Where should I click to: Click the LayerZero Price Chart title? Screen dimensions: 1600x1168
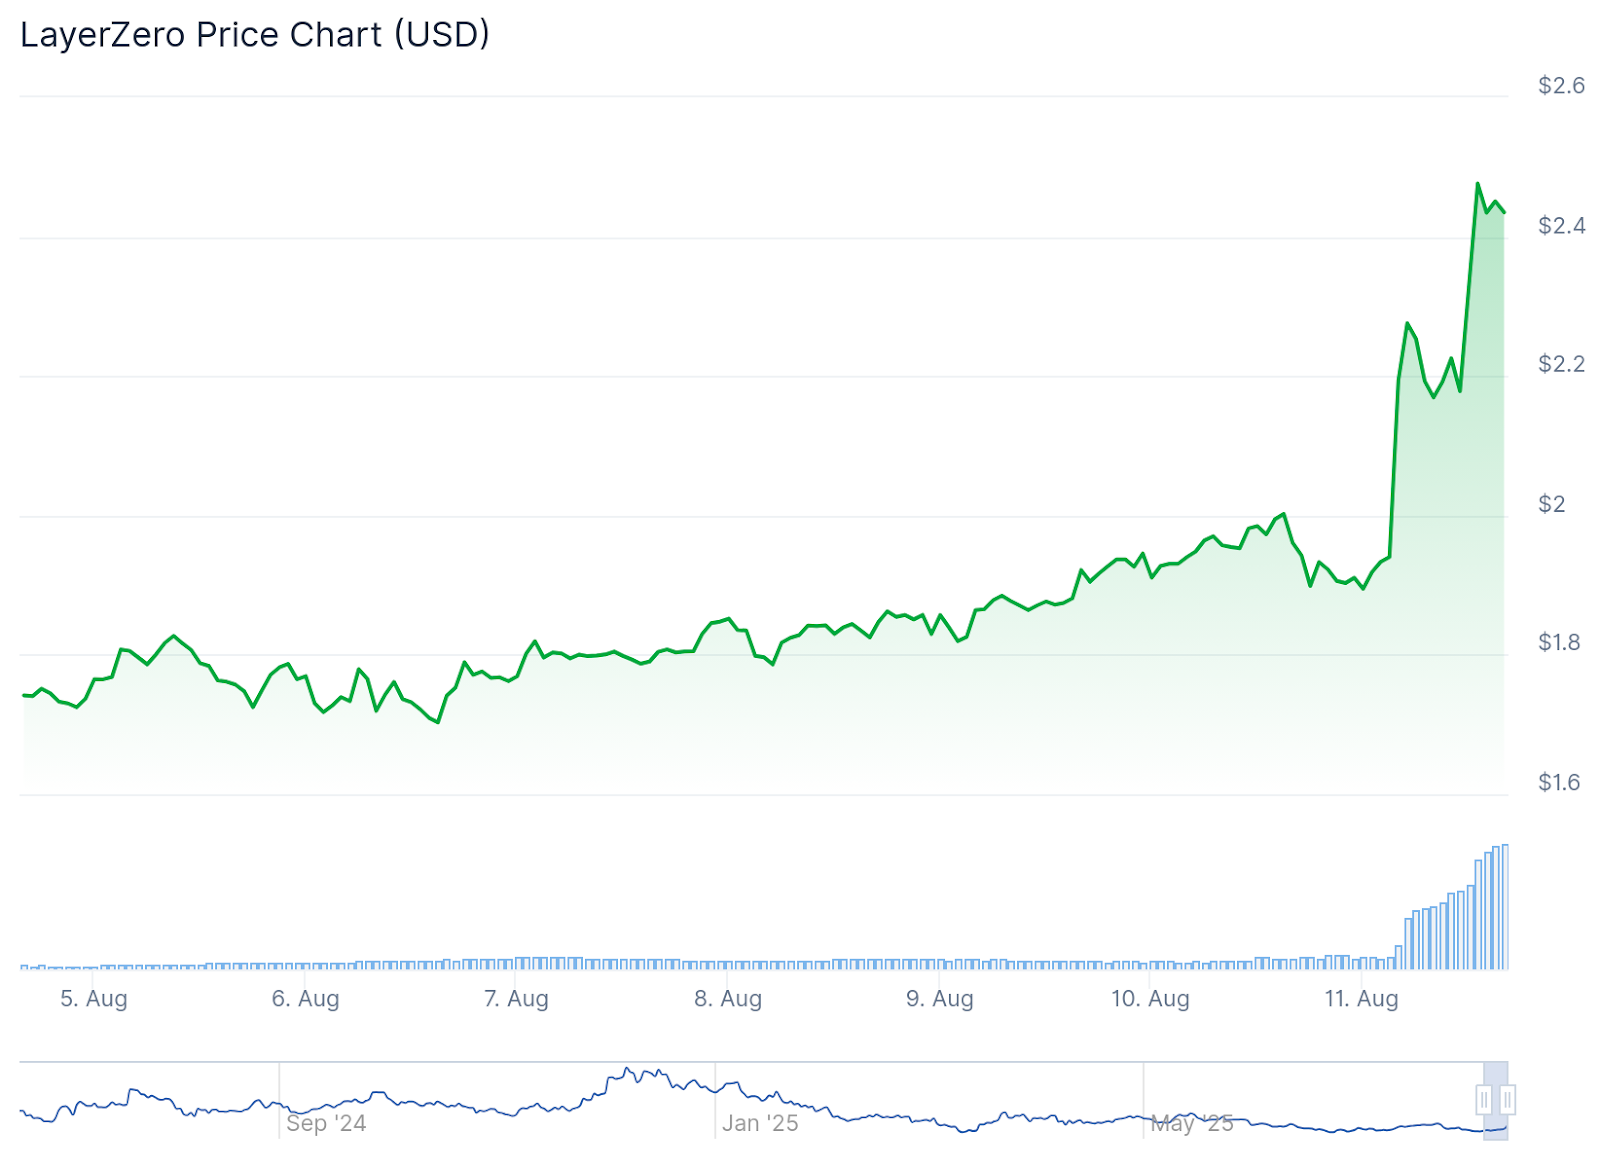[x=255, y=35]
